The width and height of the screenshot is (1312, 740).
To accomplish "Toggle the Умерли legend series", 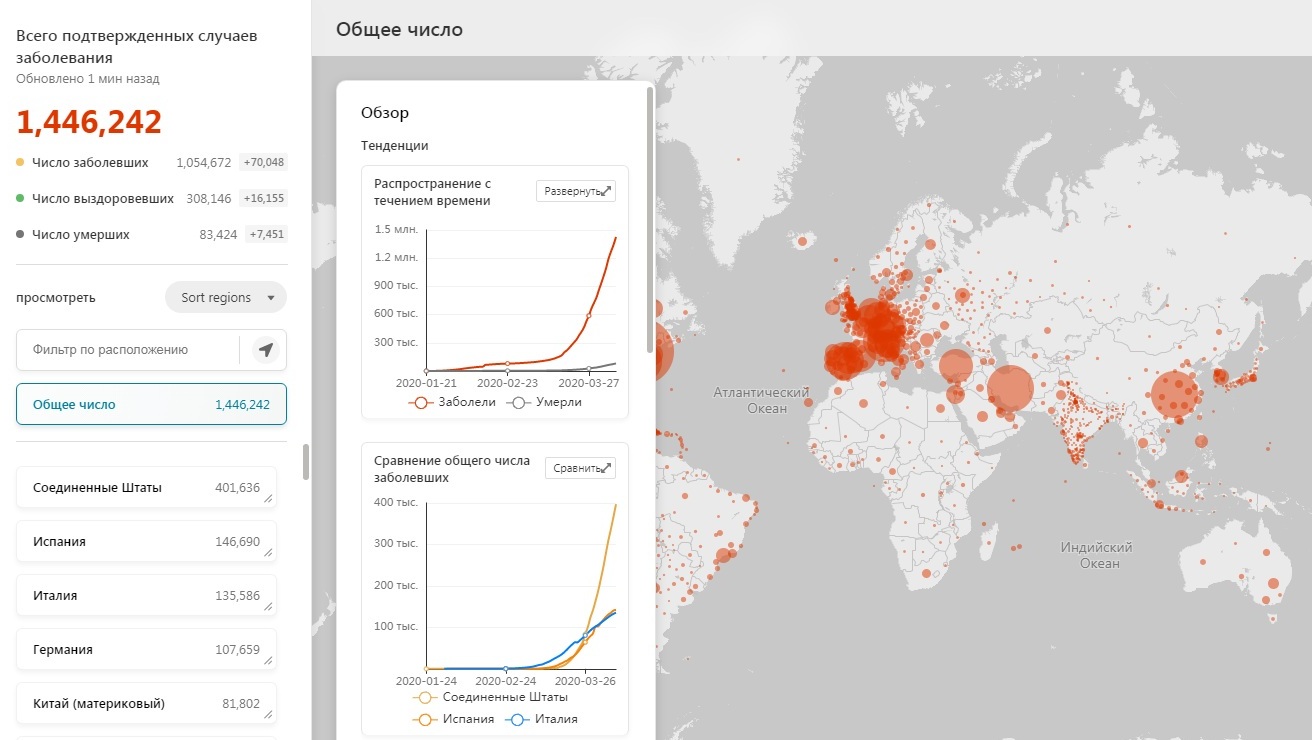I will click(x=545, y=402).
